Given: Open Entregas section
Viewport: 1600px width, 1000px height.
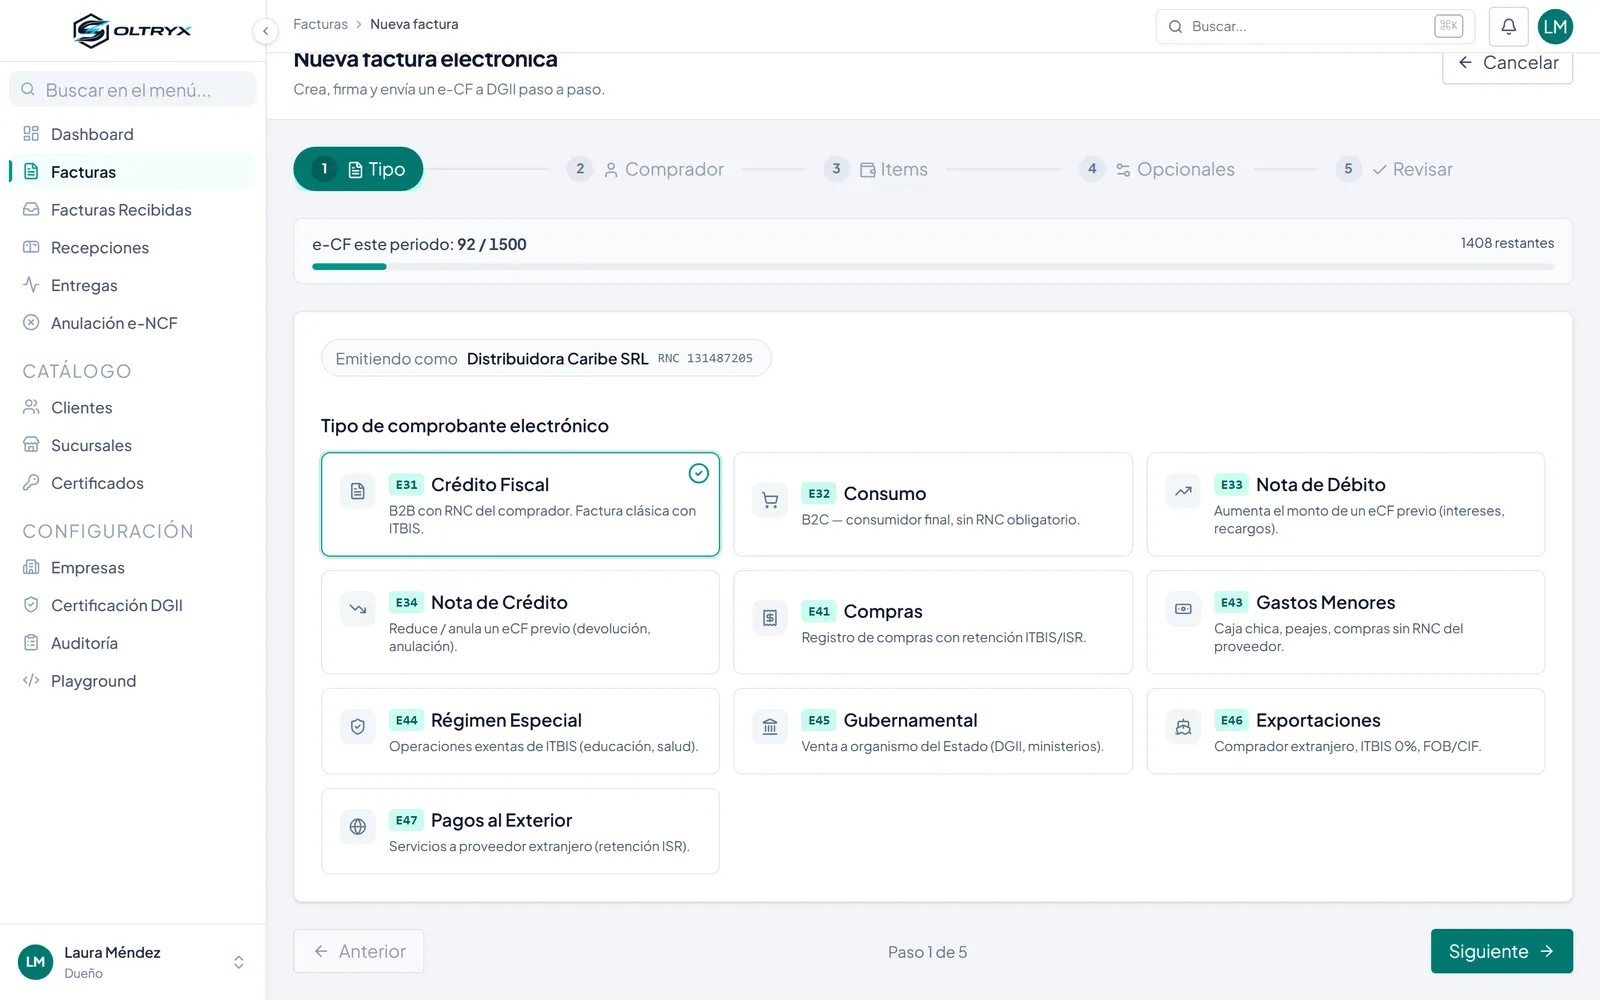Looking at the screenshot, I should coord(133,286).
